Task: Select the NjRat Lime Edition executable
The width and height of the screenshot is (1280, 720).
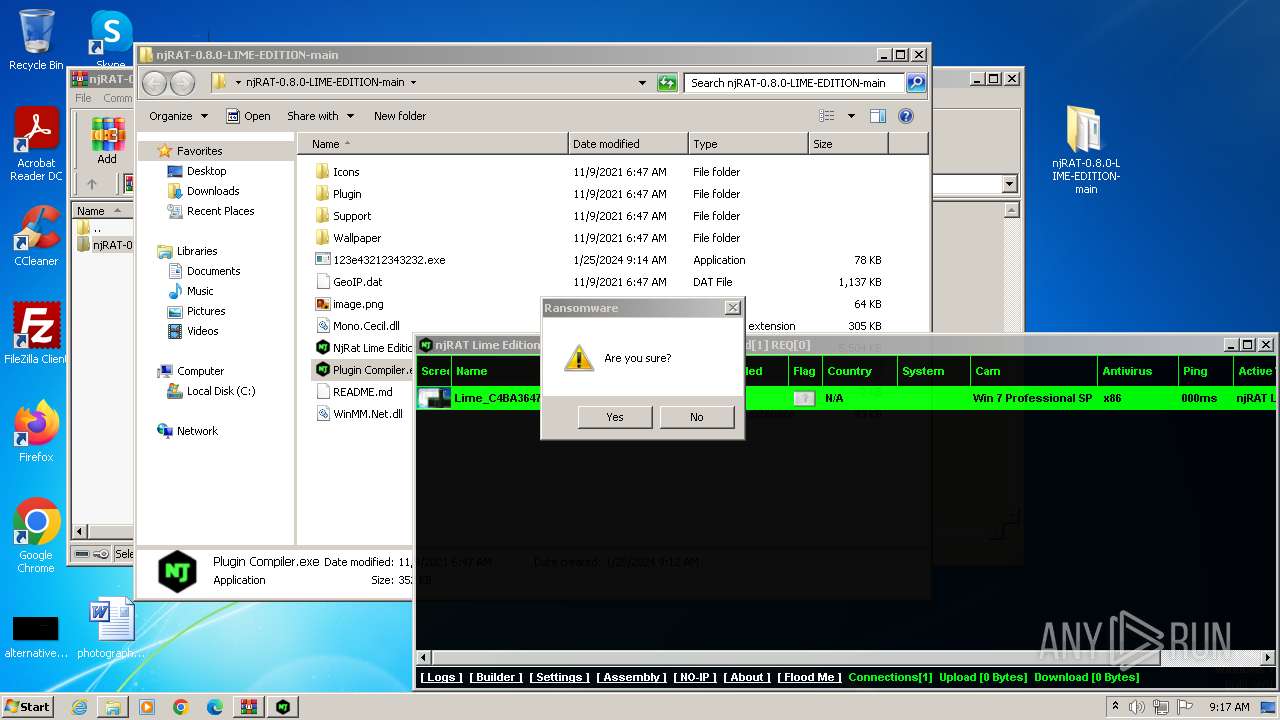Action: [x=364, y=348]
